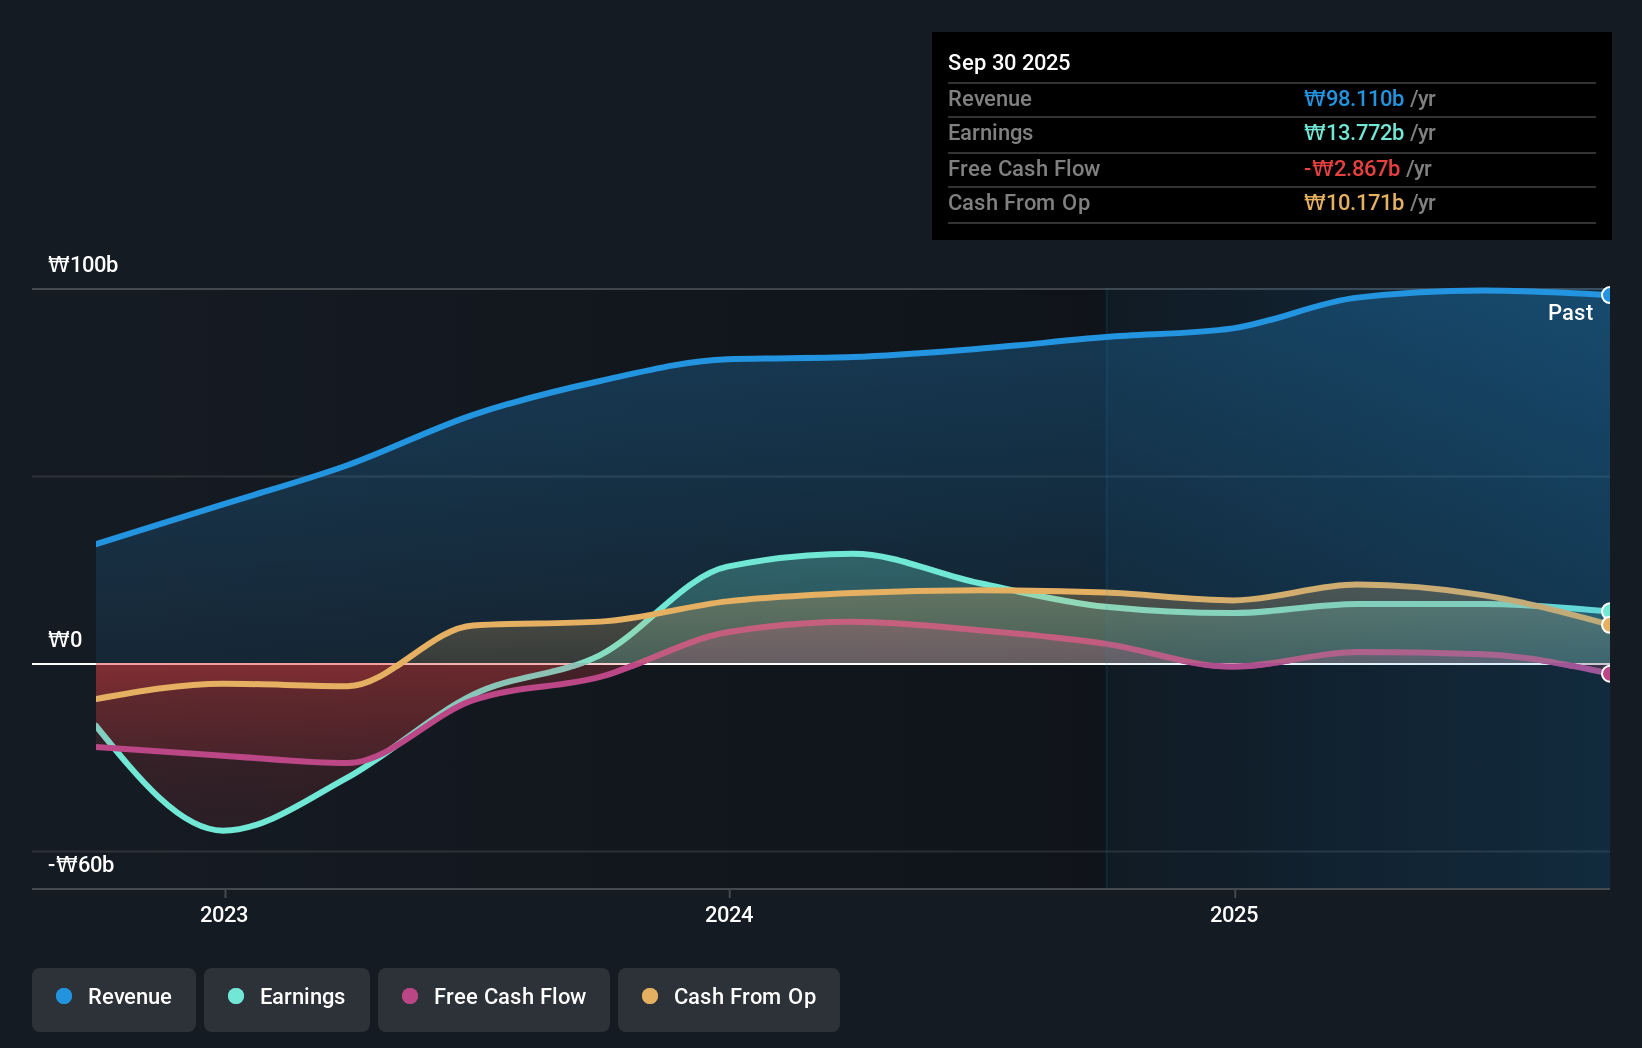Toggle the Cash From Op series

point(728,997)
